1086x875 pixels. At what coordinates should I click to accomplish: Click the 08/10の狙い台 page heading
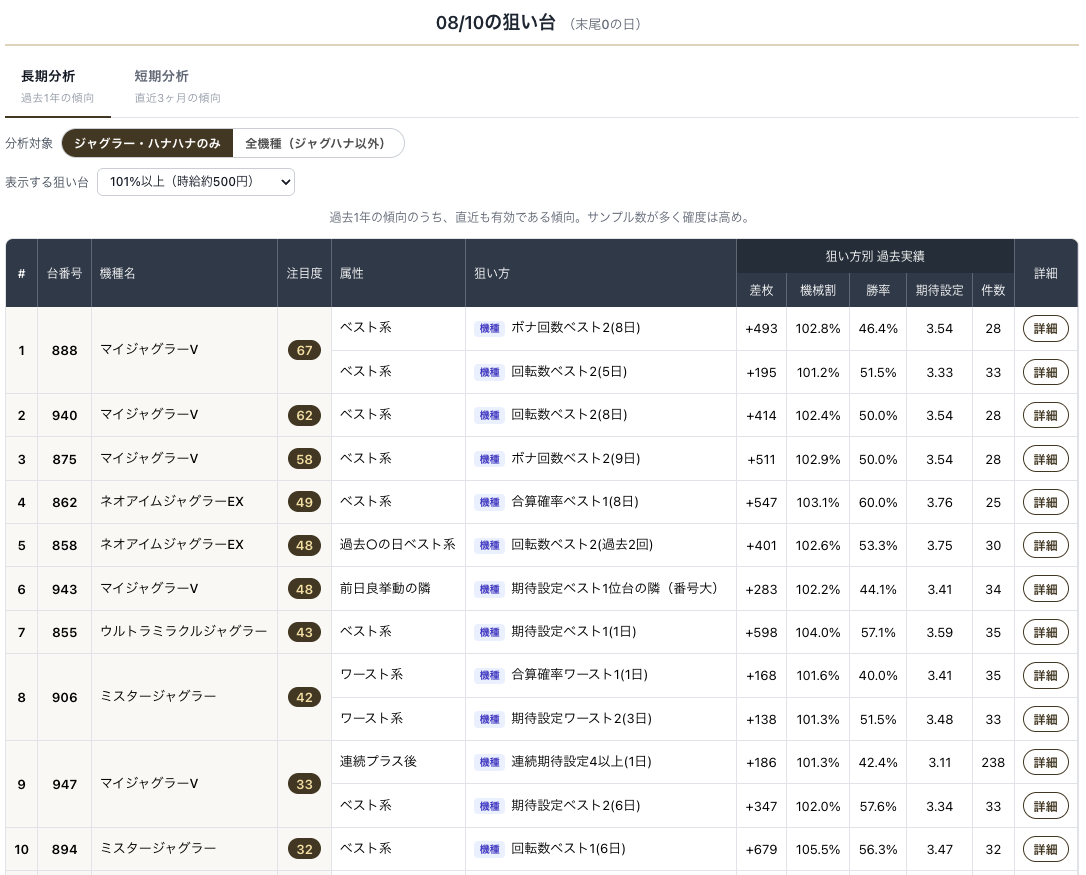[495, 23]
